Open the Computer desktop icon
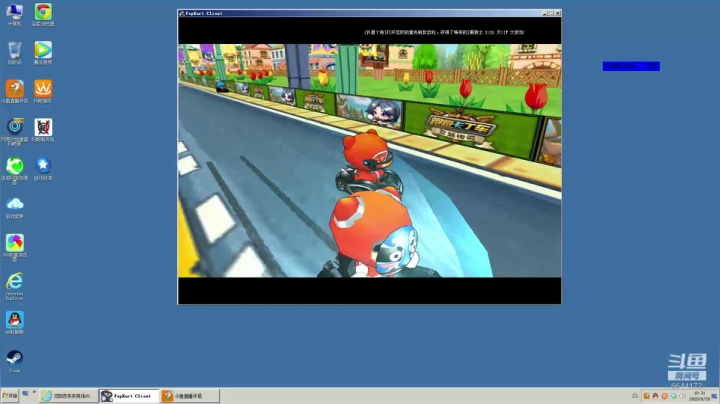The height and width of the screenshot is (404, 720). tap(15, 15)
